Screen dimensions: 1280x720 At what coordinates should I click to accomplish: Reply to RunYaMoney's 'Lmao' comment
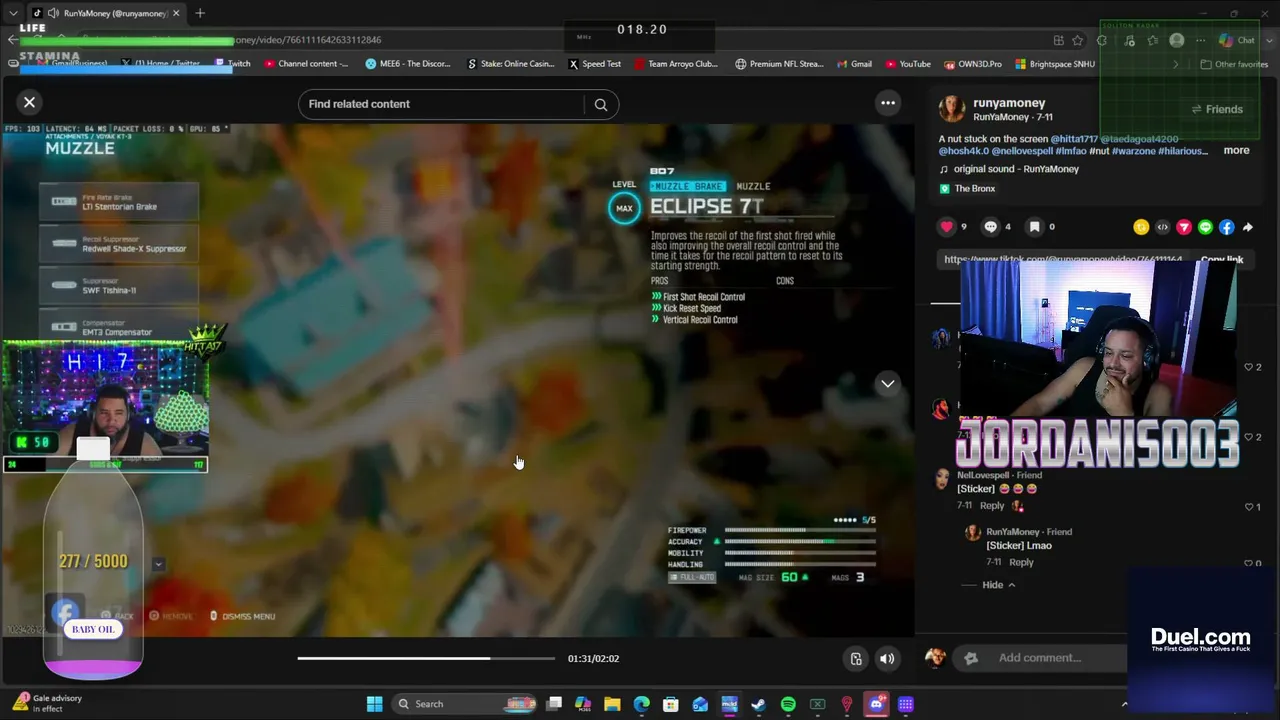[x=1021, y=562]
